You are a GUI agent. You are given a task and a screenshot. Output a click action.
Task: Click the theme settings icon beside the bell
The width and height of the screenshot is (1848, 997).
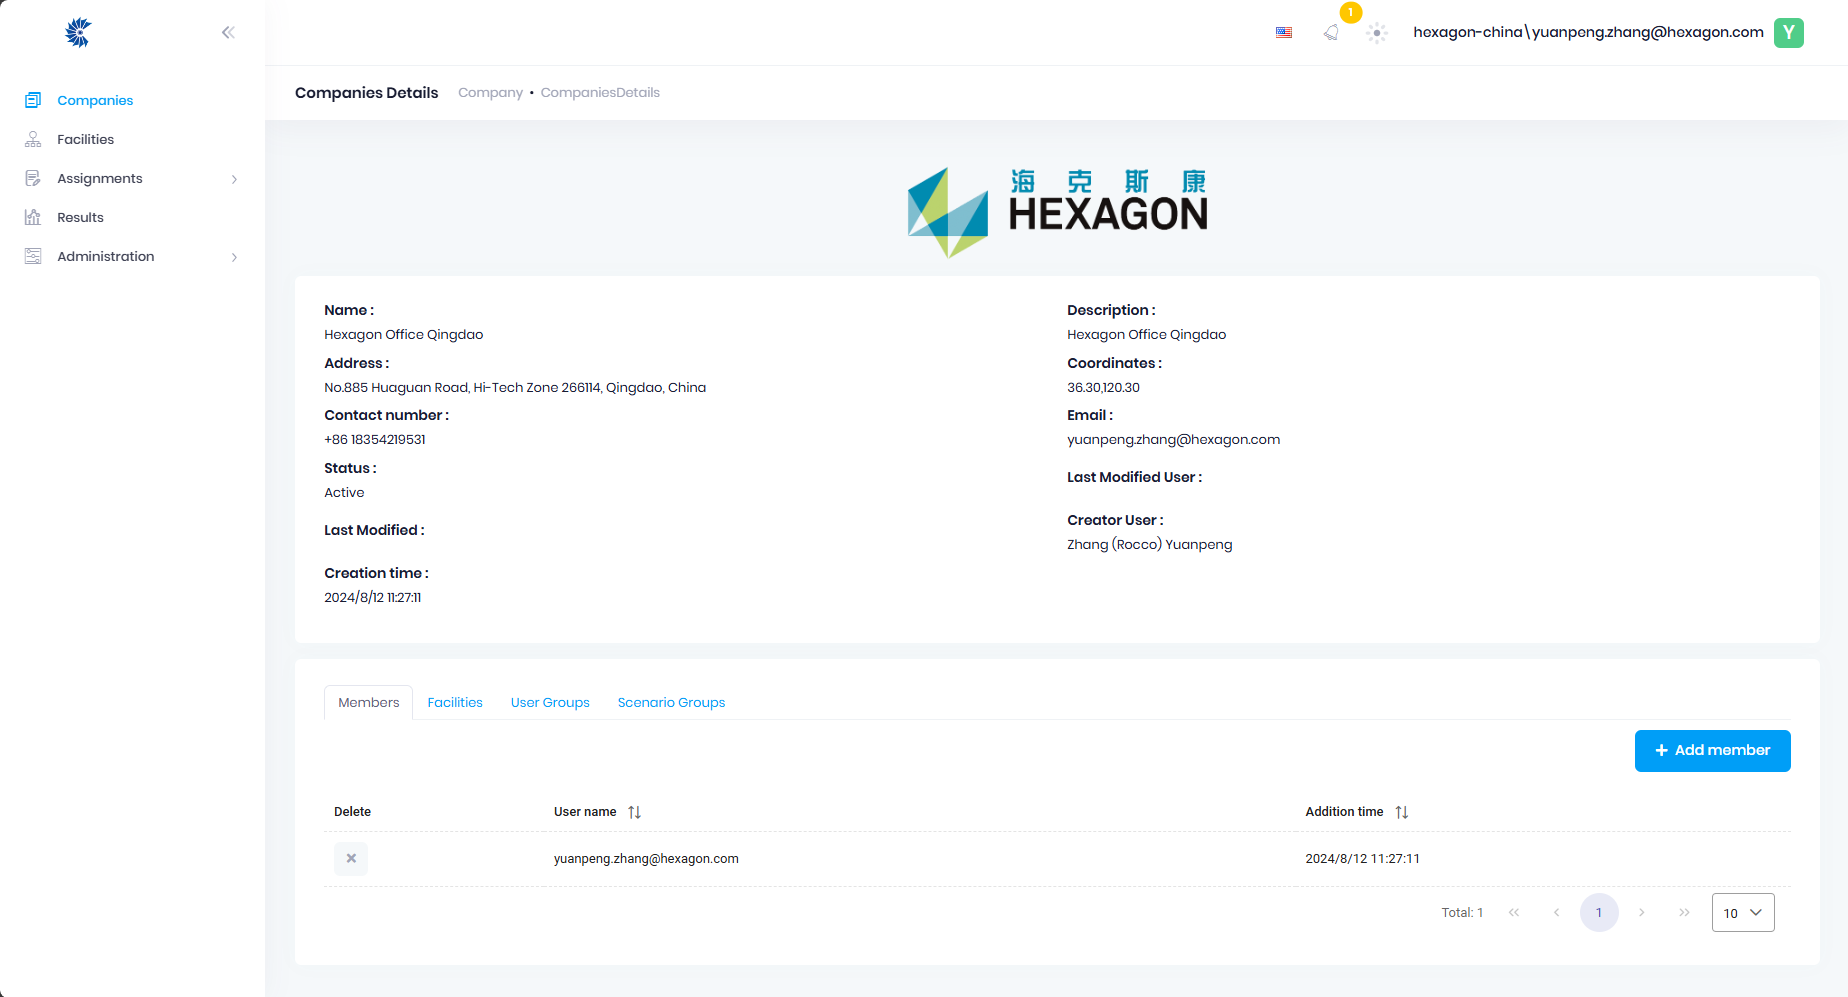[1377, 33]
